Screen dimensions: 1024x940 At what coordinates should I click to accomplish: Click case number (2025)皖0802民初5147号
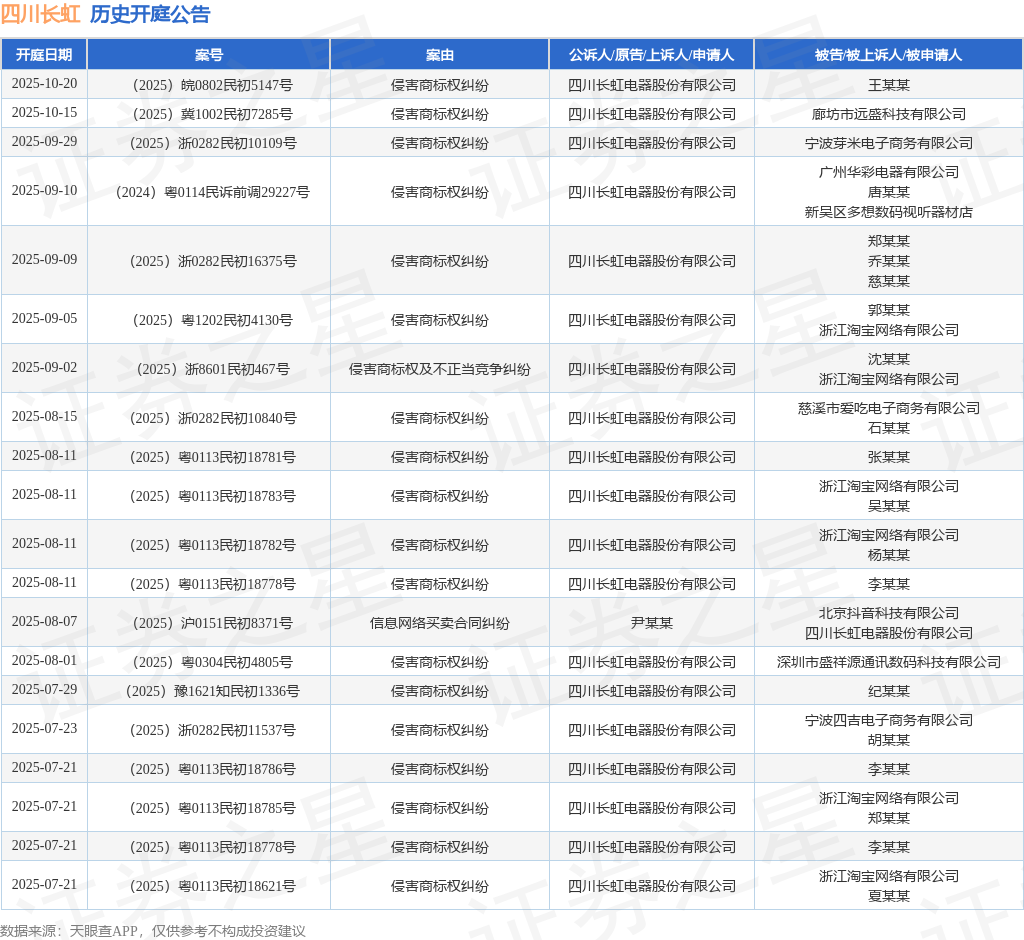tap(212, 85)
